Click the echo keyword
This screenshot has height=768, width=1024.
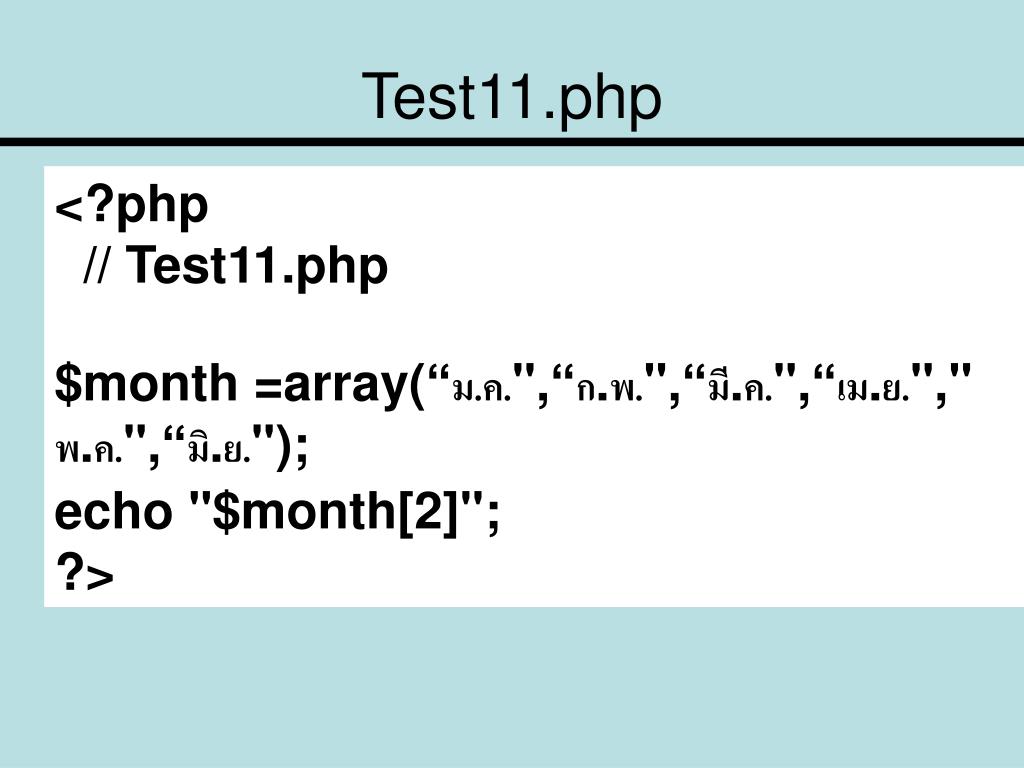click(x=113, y=513)
